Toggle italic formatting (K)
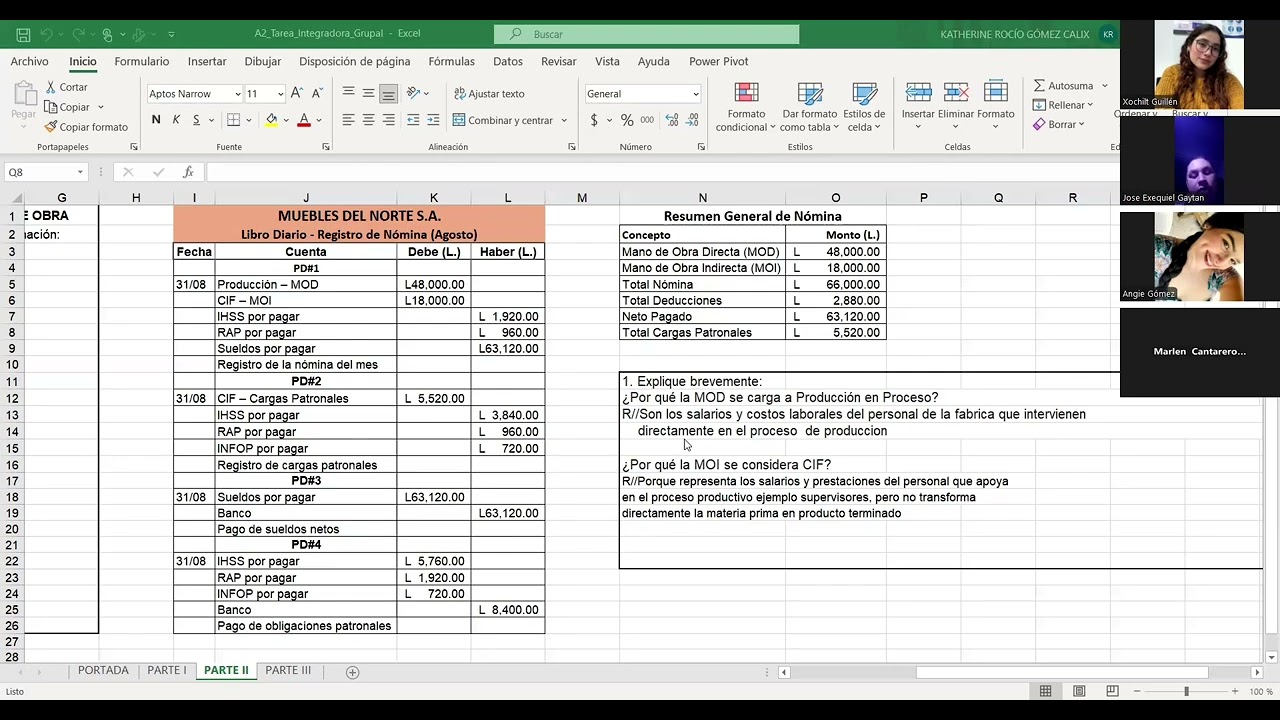The image size is (1280, 720). click(176, 120)
